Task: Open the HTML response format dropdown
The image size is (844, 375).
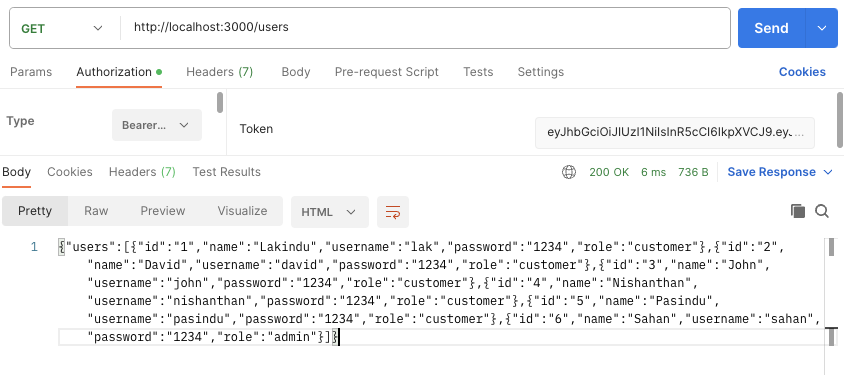Action: pos(329,212)
